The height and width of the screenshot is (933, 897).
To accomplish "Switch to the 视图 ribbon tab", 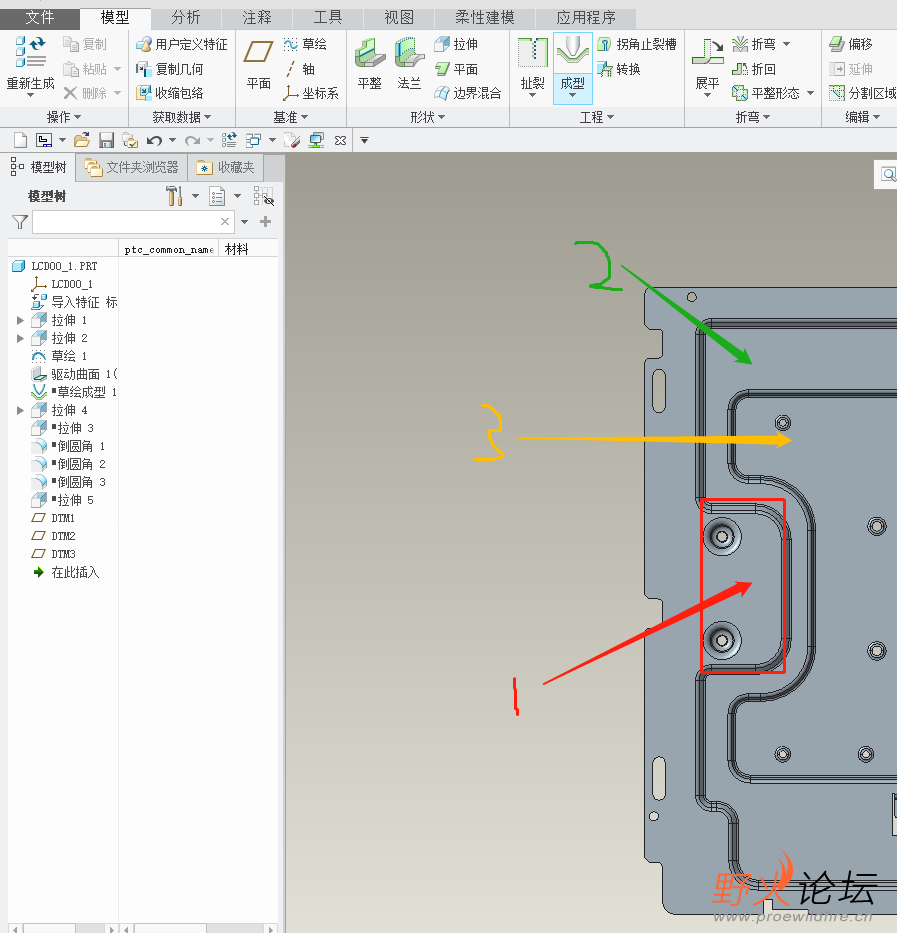I will [399, 18].
